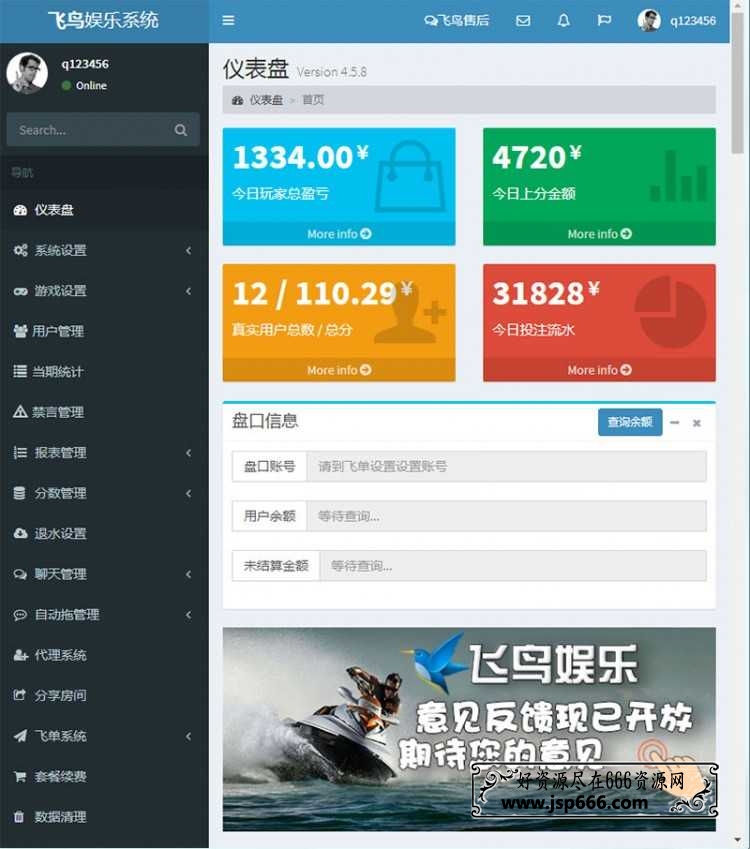The image size is (750, 849).
Task: Select 禁言管理 from the sidebar
Action: [x=58, y=412]
